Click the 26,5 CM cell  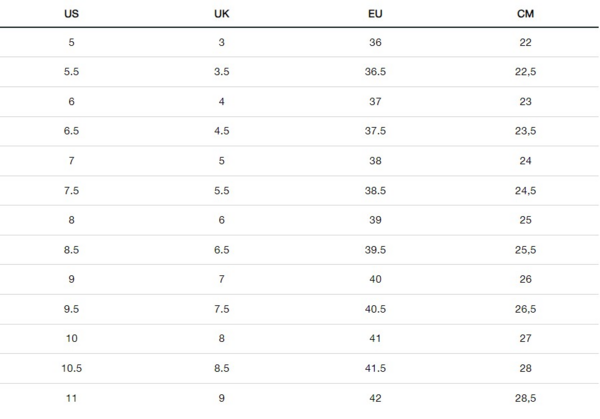click(x=525, y=309)
